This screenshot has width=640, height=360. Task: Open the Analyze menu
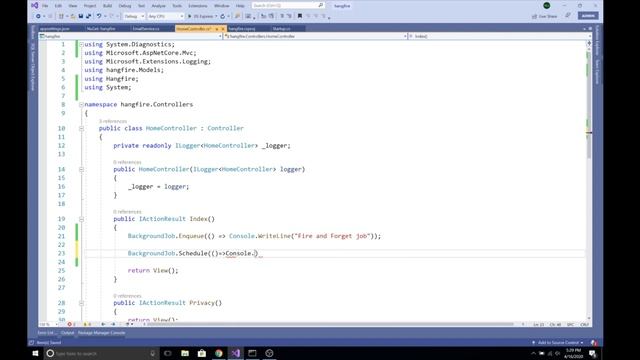click(158, 6)
